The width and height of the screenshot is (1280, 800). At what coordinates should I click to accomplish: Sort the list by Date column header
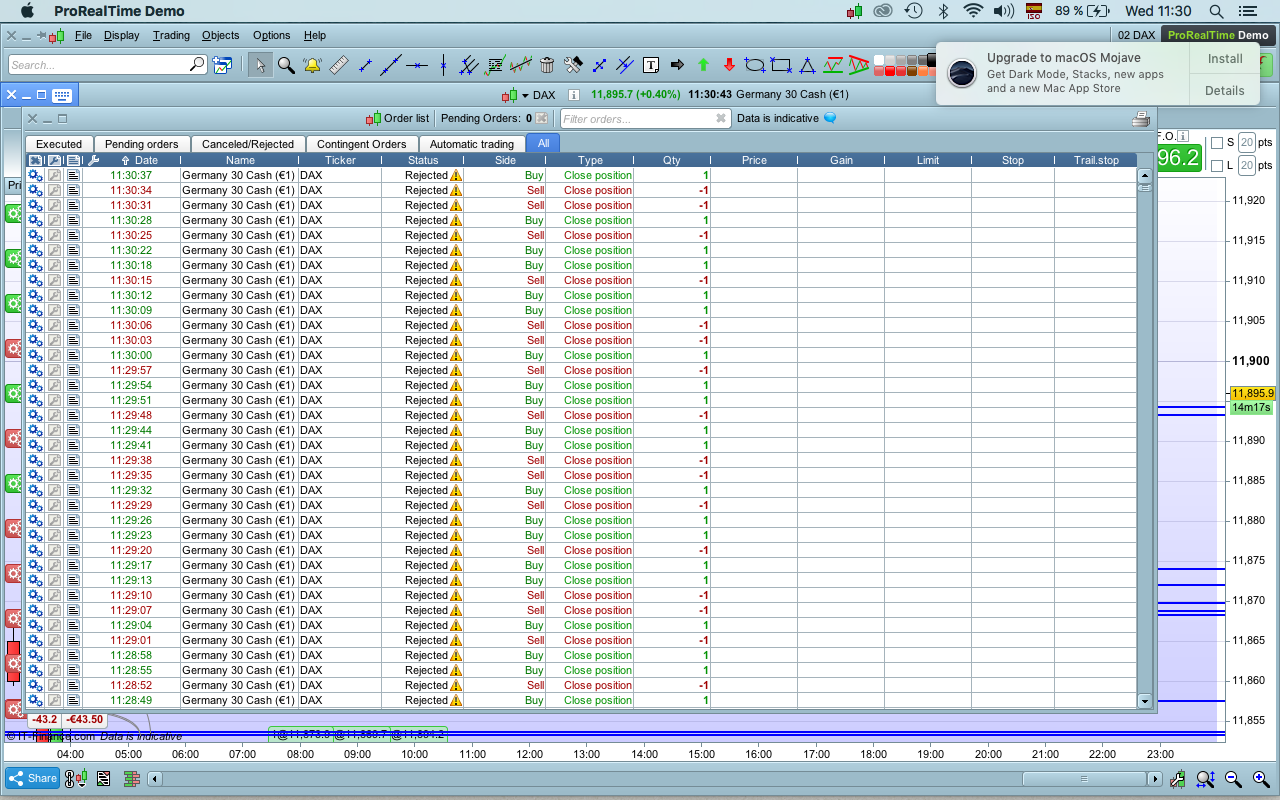[146, 160]
